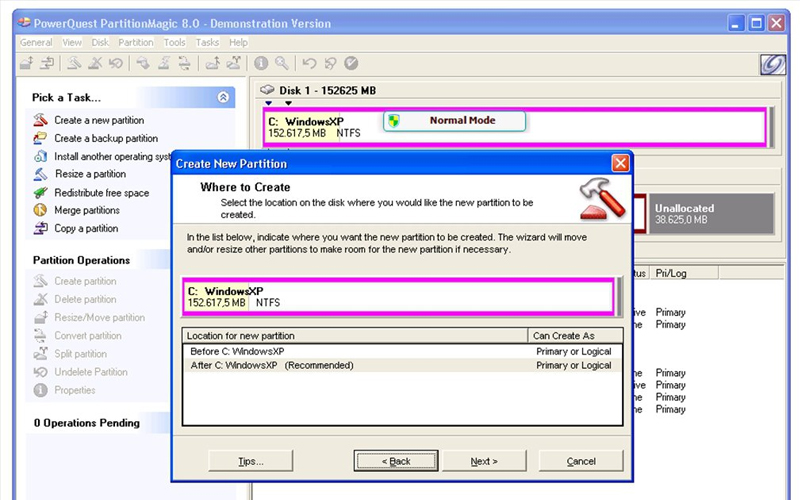Screen dimensions: 800x500
Task: Cancel the Create New Partition wizard
Action: coord(581,461)
